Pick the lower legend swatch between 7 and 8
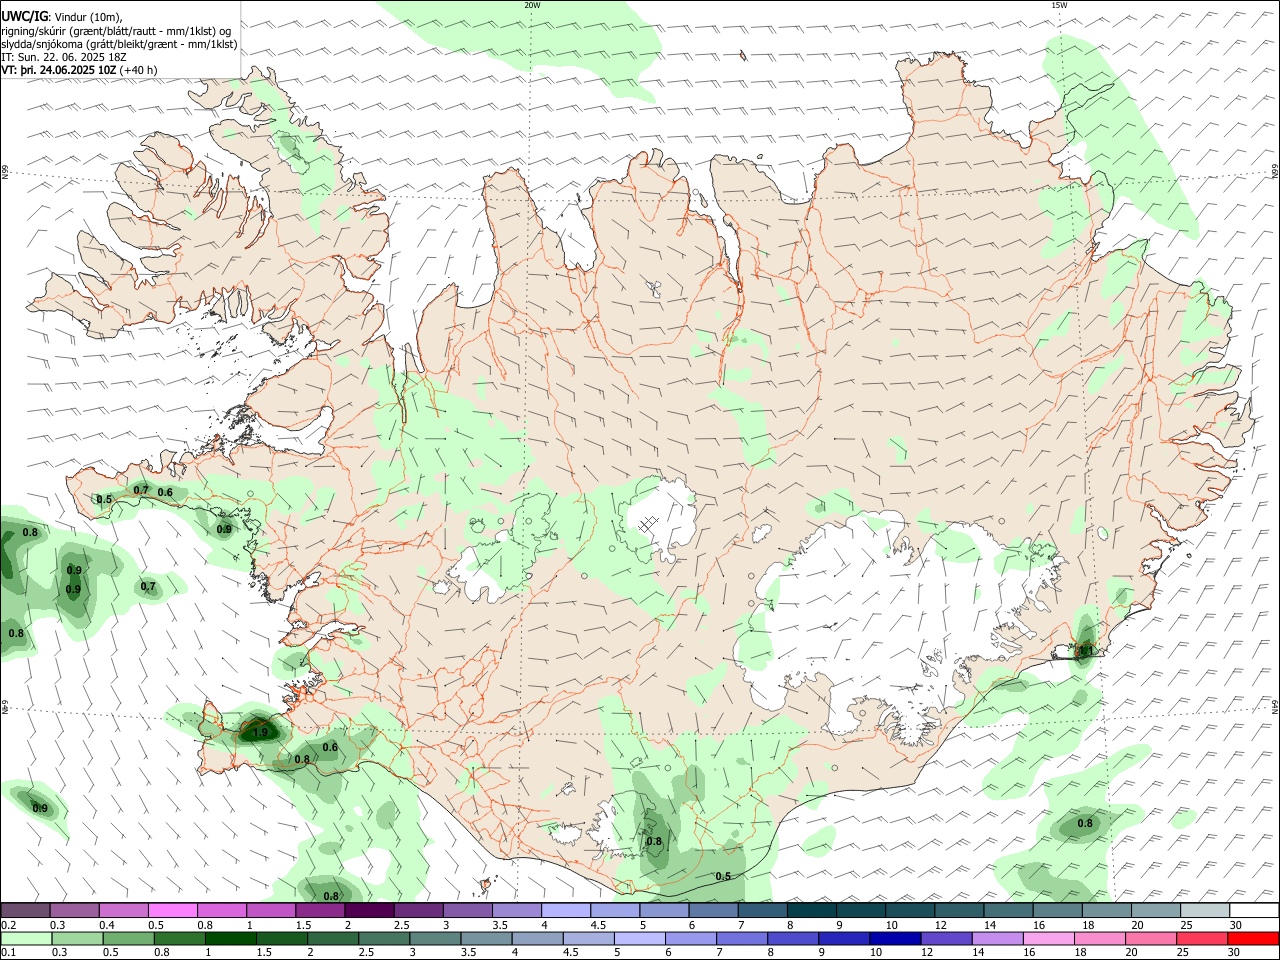 742,939
